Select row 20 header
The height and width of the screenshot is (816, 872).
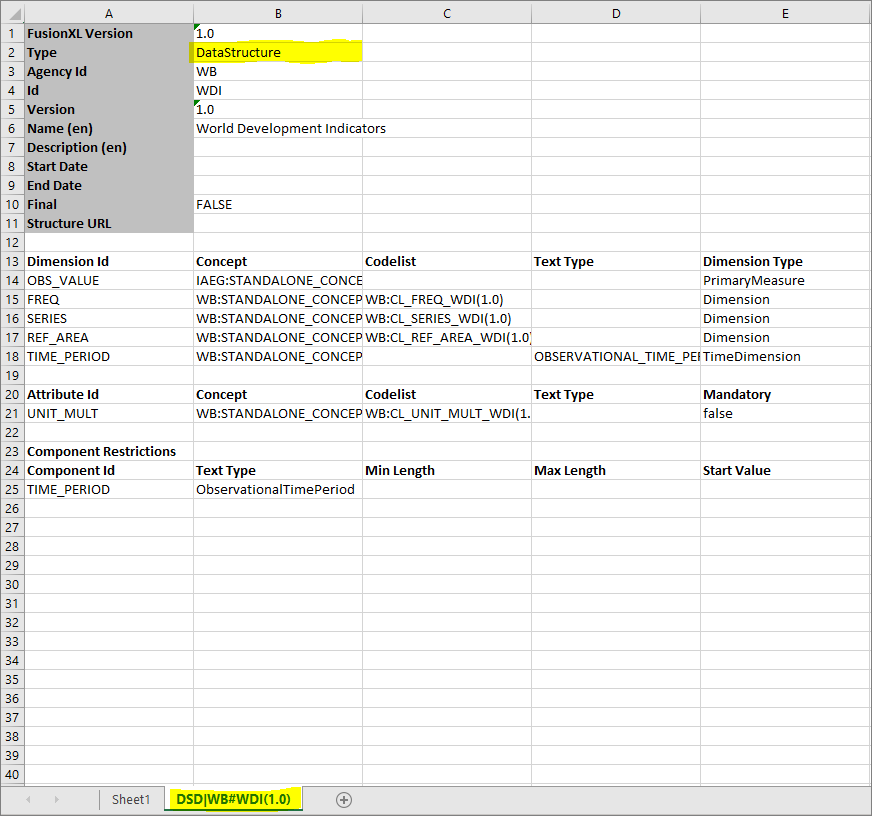point(12,395)
